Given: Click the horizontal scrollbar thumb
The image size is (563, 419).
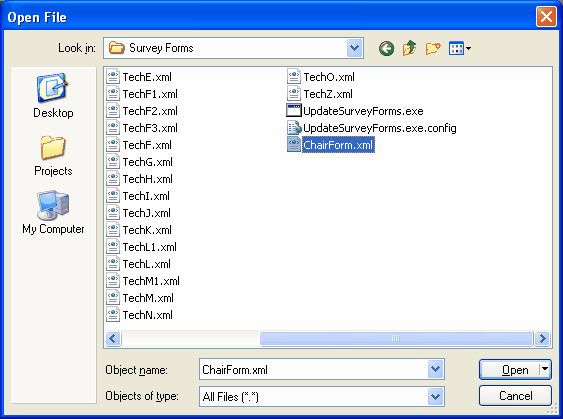Looking at the screenshot, I should pyautogui.click(x=396, y=338).
